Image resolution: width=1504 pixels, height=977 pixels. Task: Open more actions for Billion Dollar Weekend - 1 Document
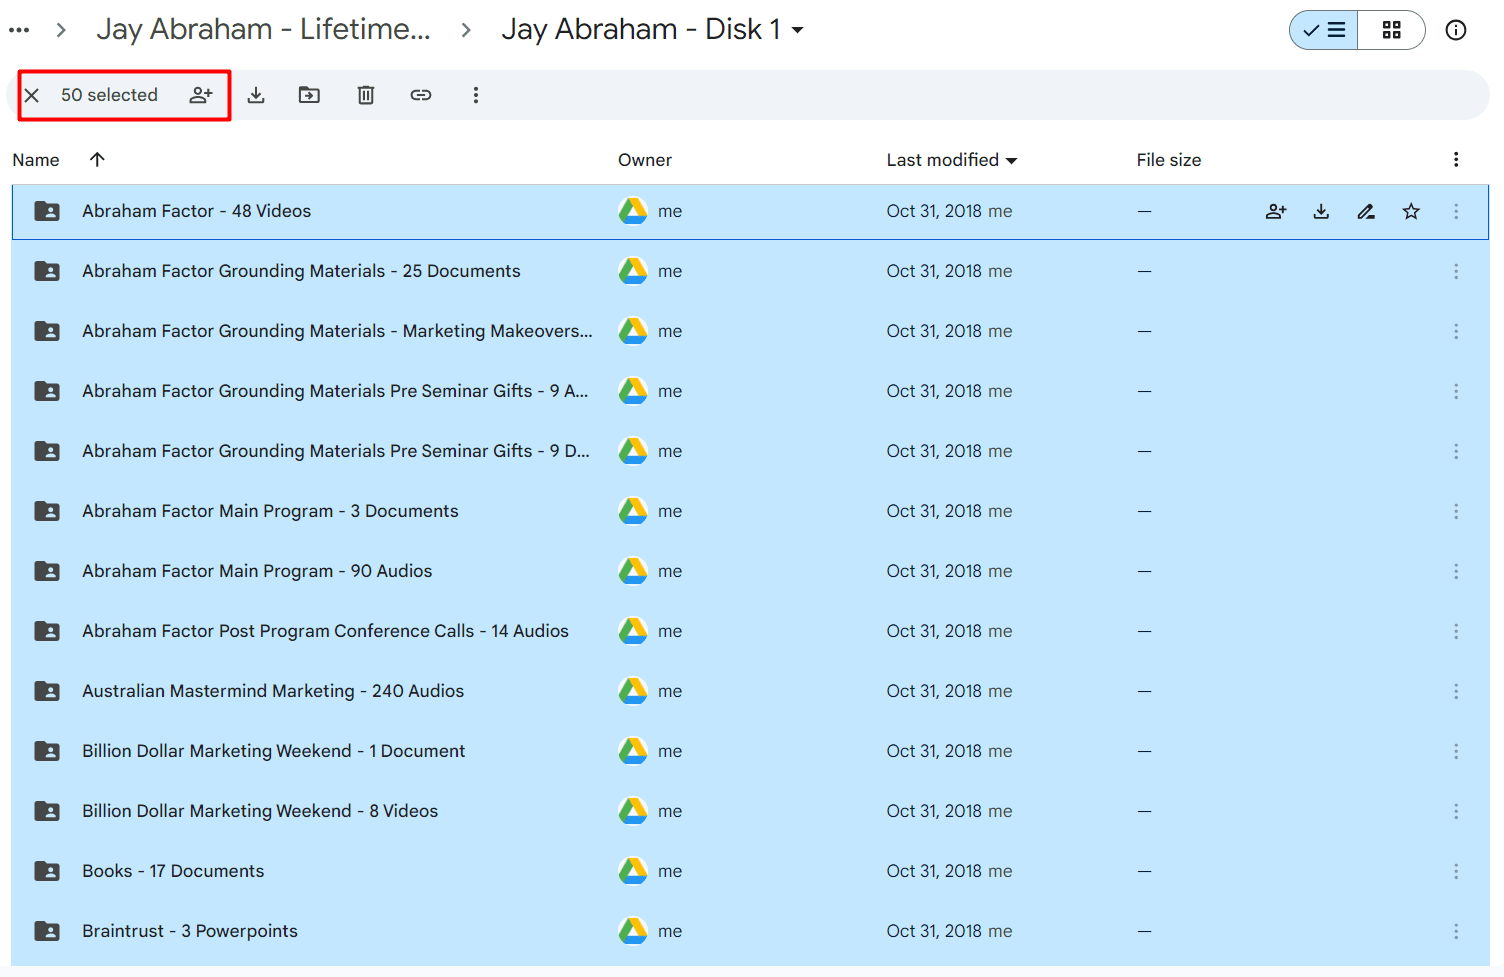pos(1456,751)
